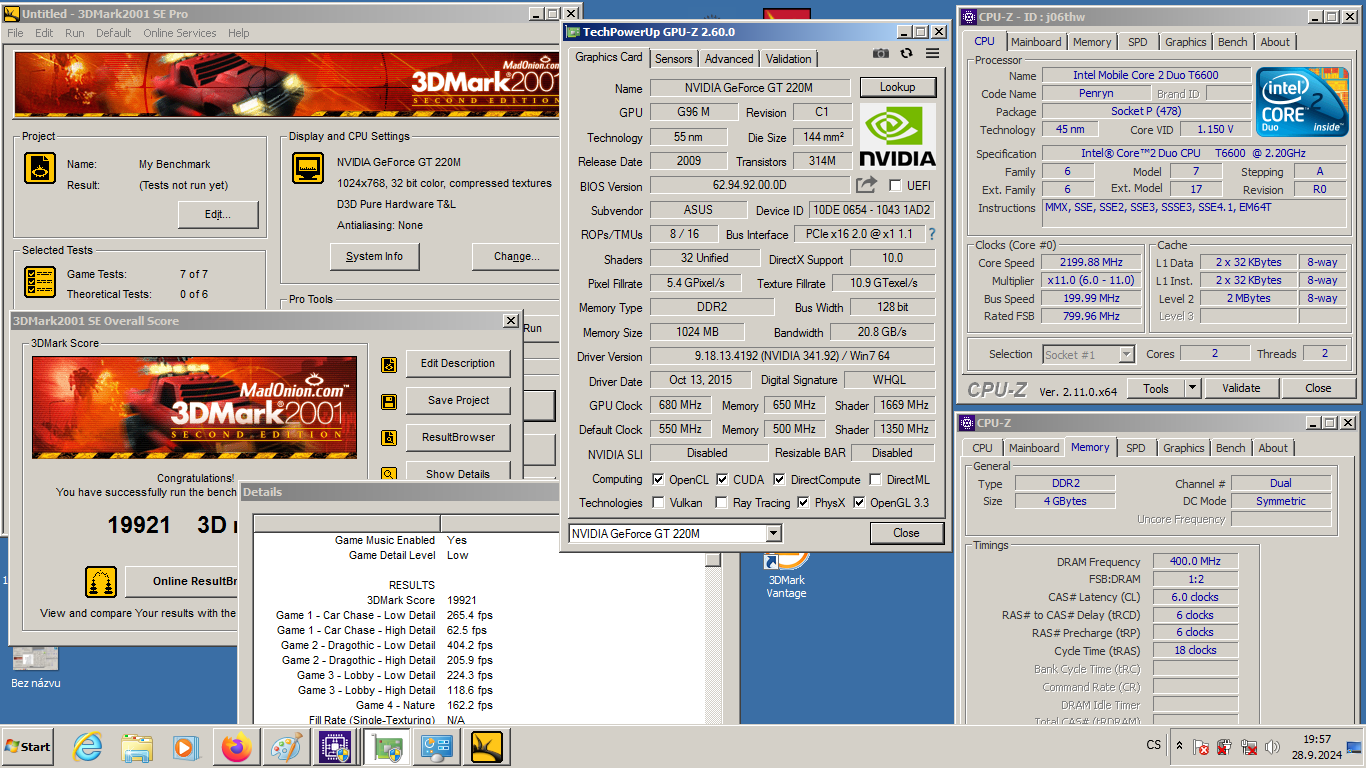Toggle the Ray Tracing checkbox
The image size is (1366, 768).
click(x=721, y=503)
